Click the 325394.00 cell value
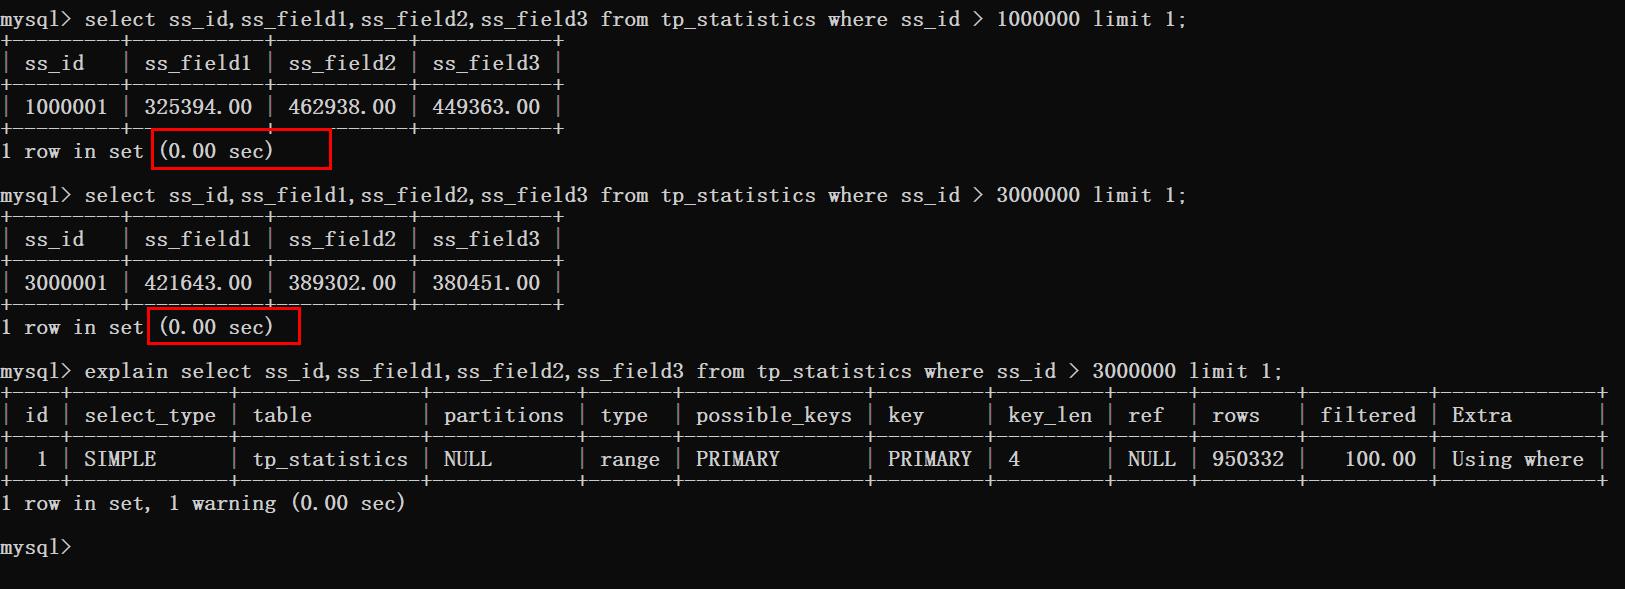Image resolution: width=1625 pixels, height=589 pixels. (x=198, y=107)
